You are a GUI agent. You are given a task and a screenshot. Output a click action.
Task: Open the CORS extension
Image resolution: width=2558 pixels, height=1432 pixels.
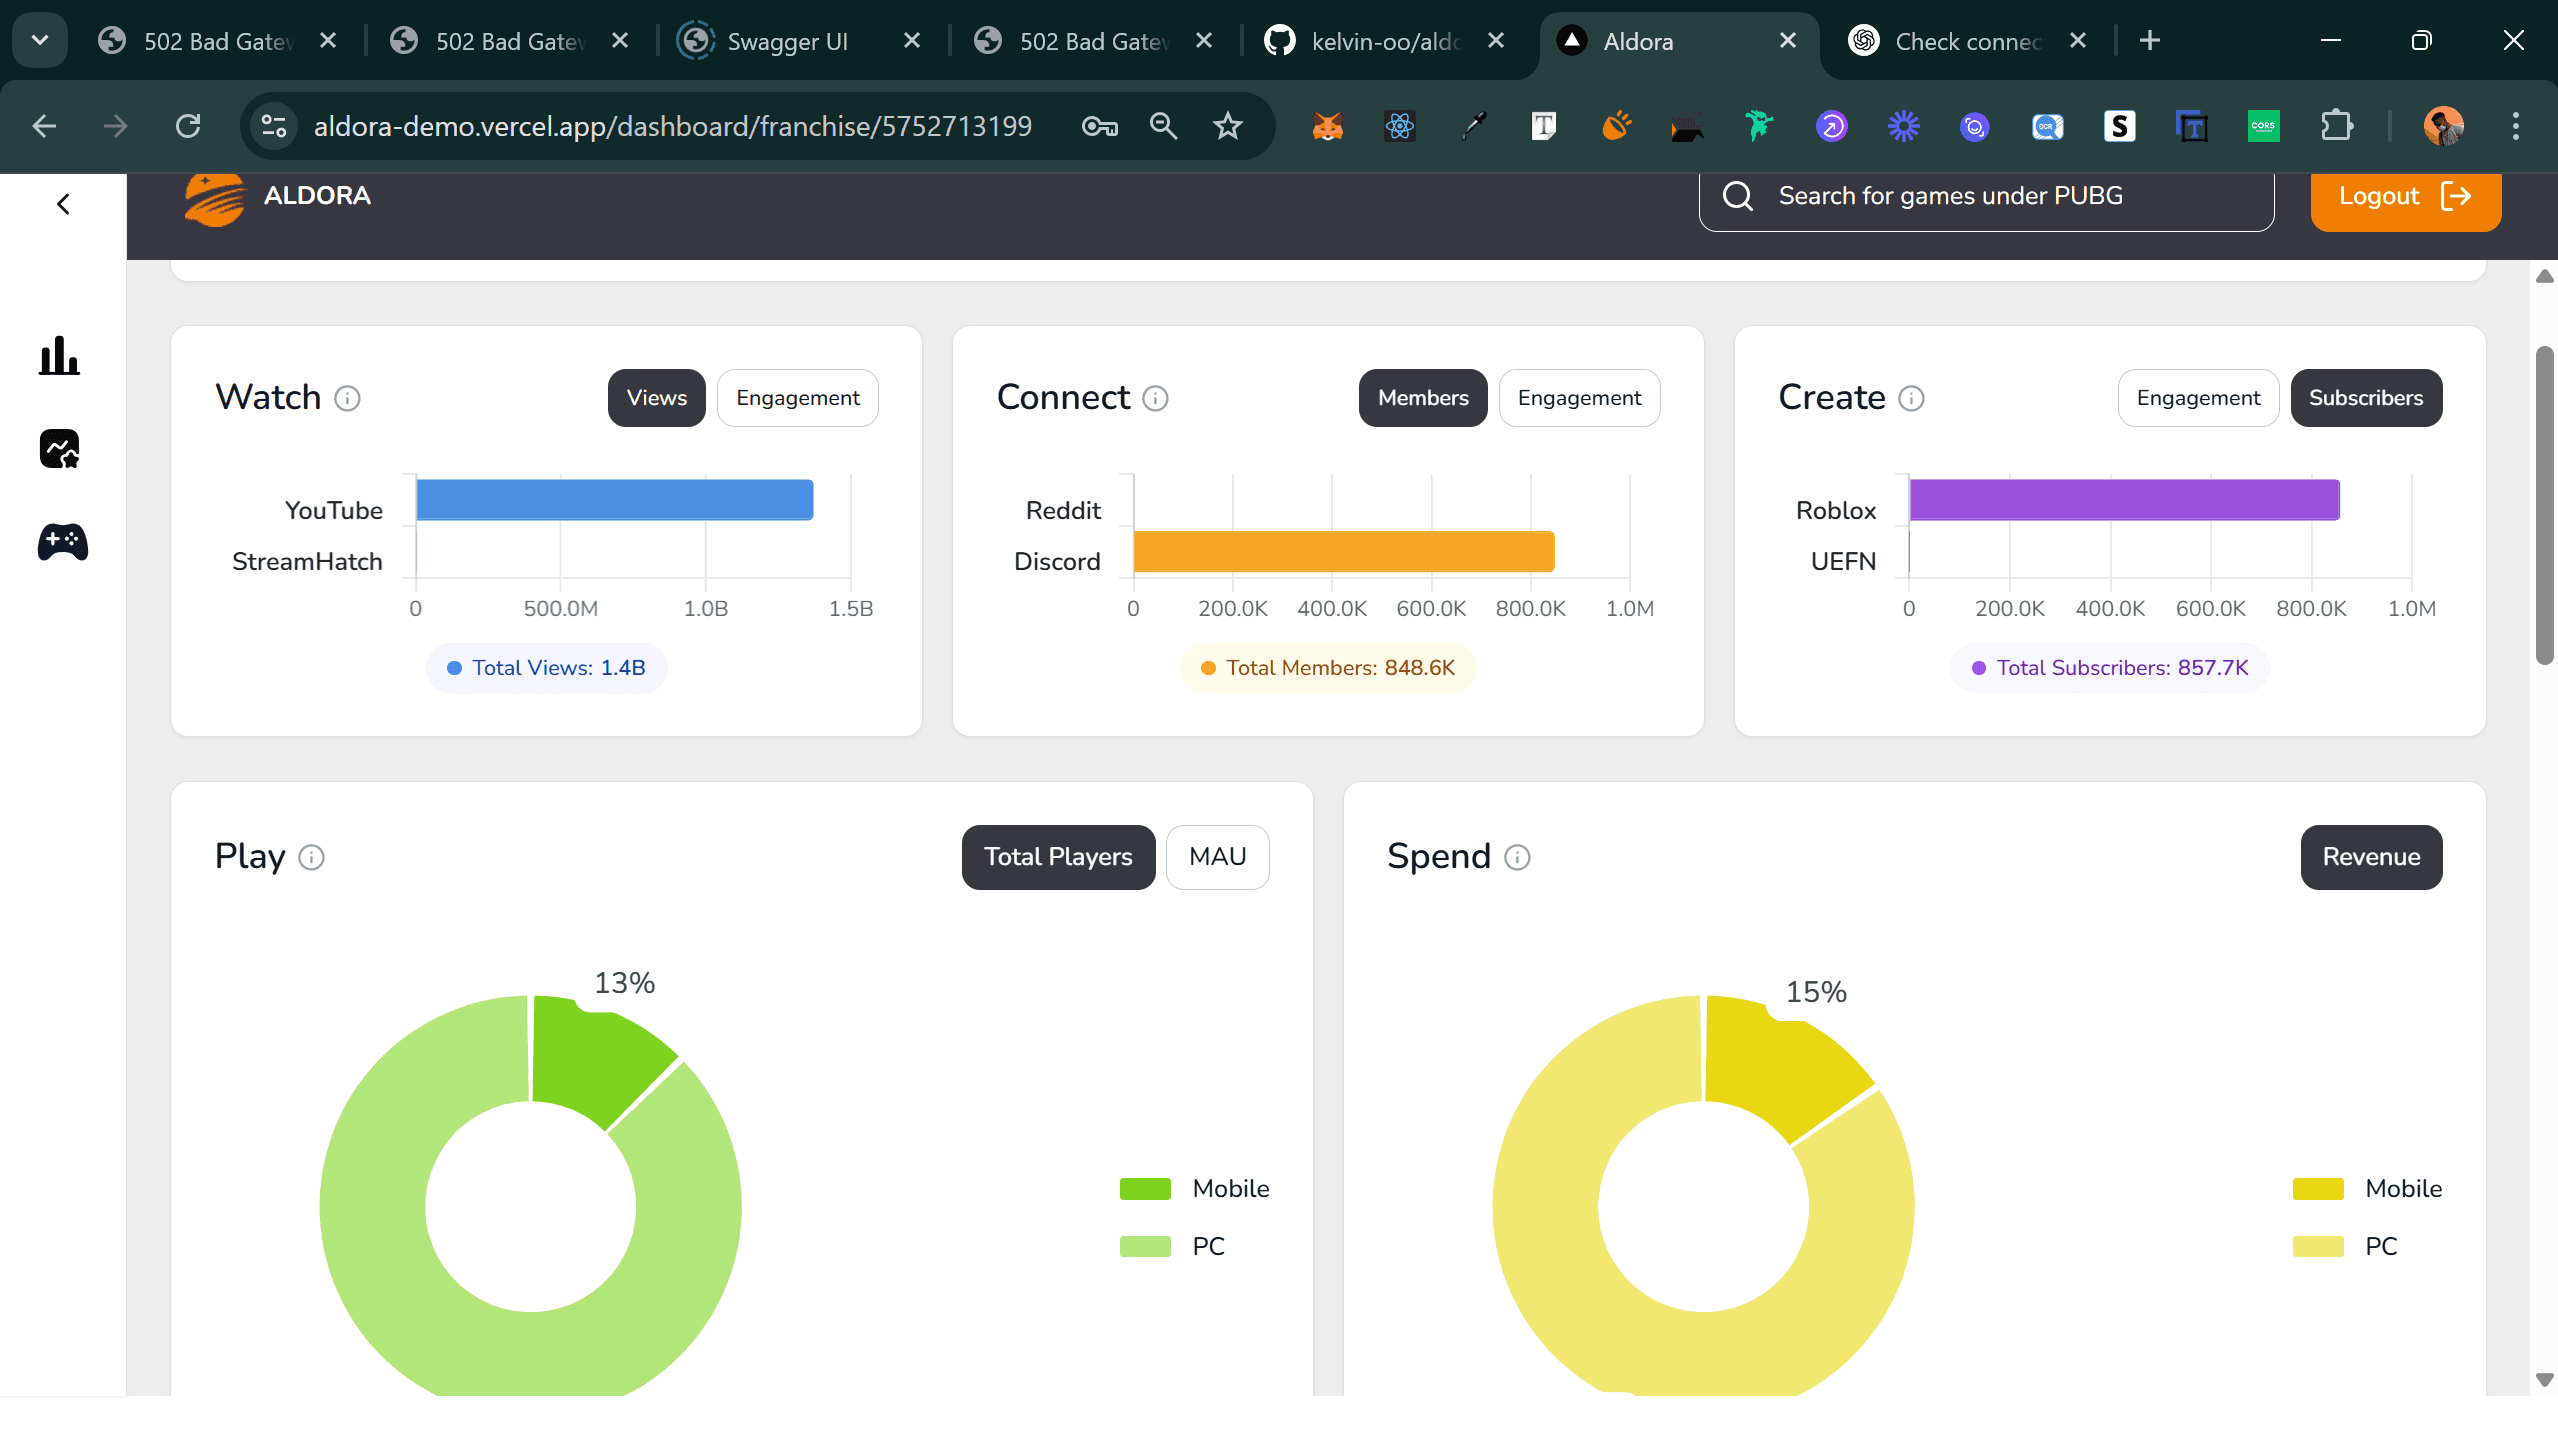[x=2263, y=126]
